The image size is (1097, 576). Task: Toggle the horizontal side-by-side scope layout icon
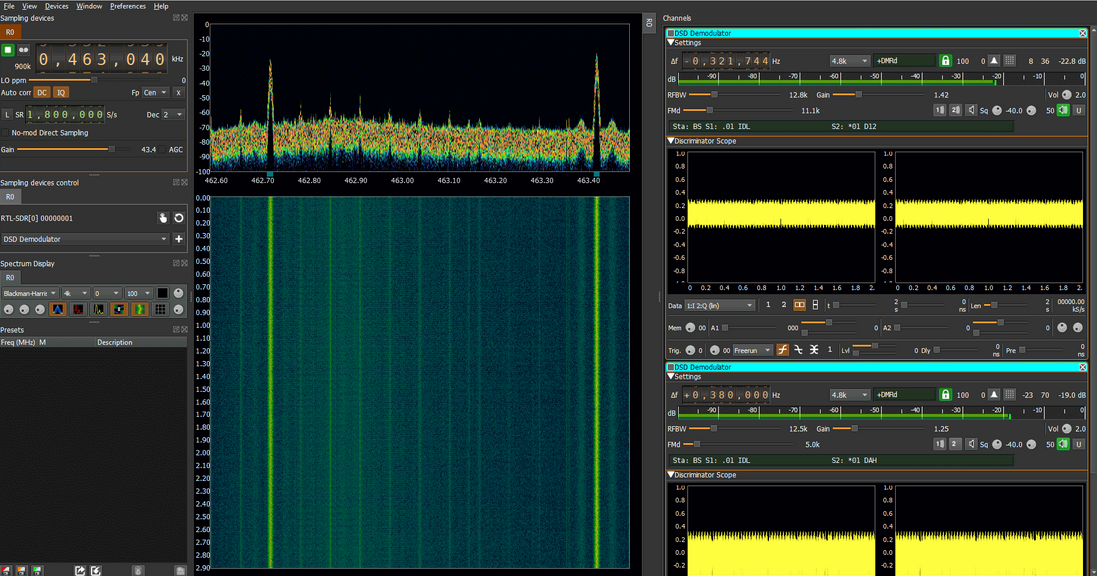point(799,305)
